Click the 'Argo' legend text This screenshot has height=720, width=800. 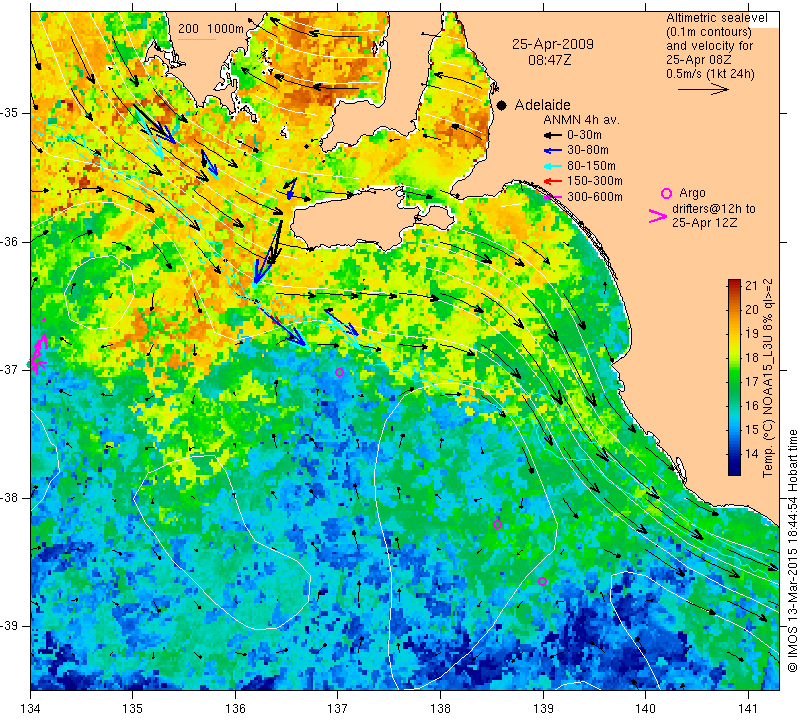coord(692,193)
